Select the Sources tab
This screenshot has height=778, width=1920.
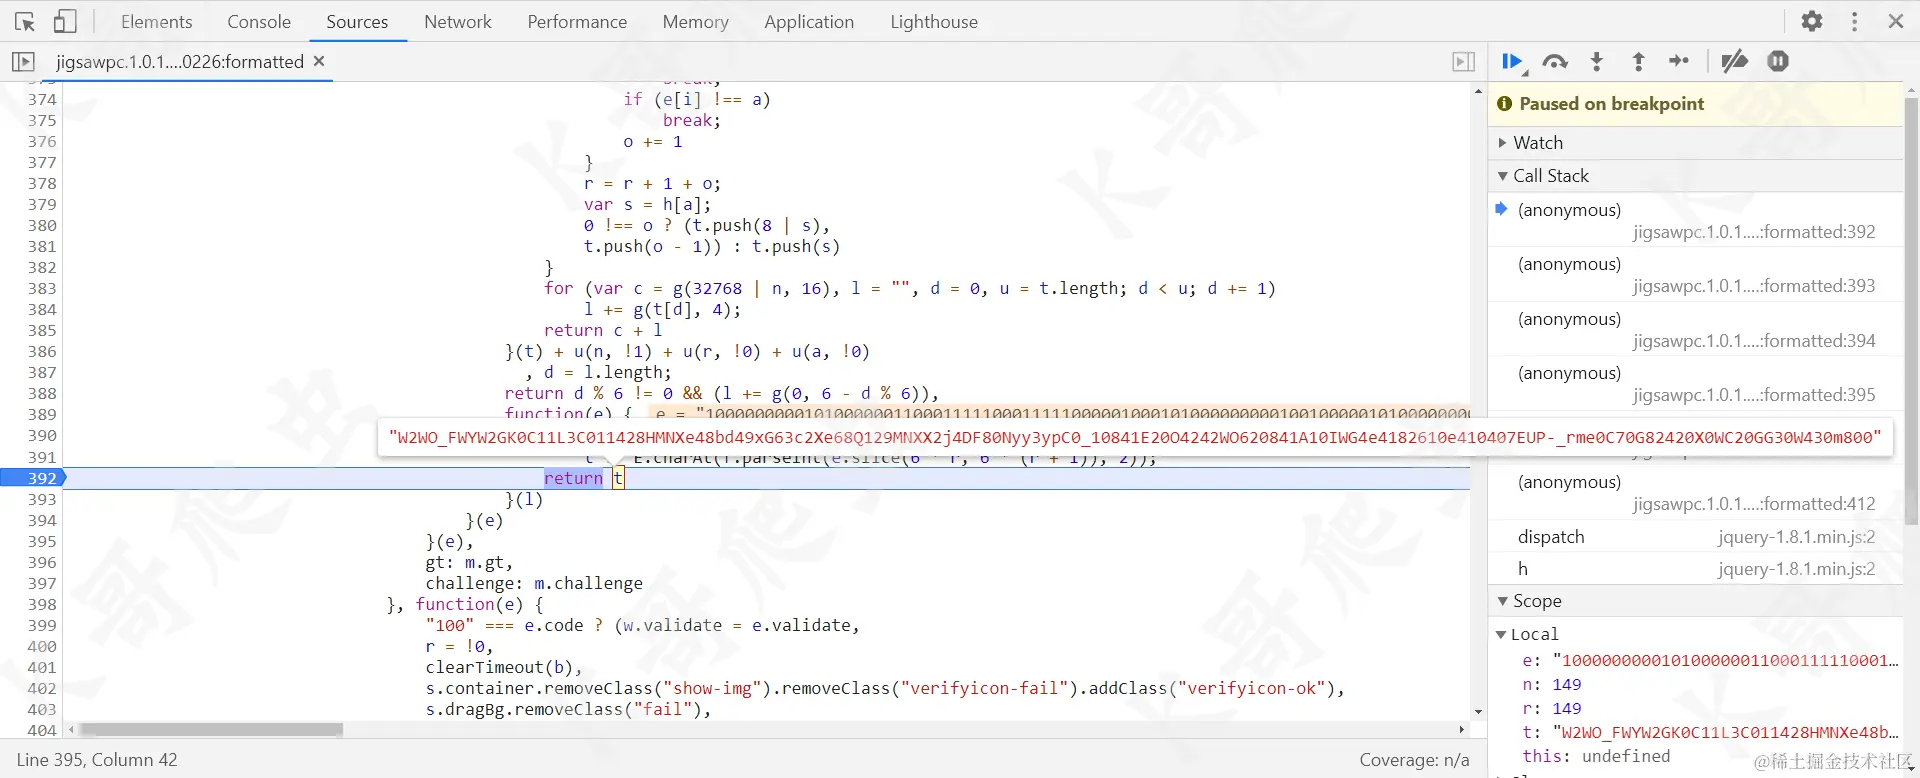[x=357, y=21]
